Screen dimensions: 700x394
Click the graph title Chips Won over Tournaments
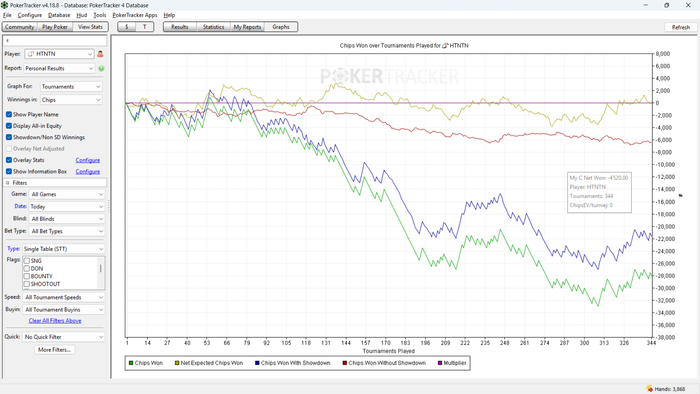tap(404, 46)
